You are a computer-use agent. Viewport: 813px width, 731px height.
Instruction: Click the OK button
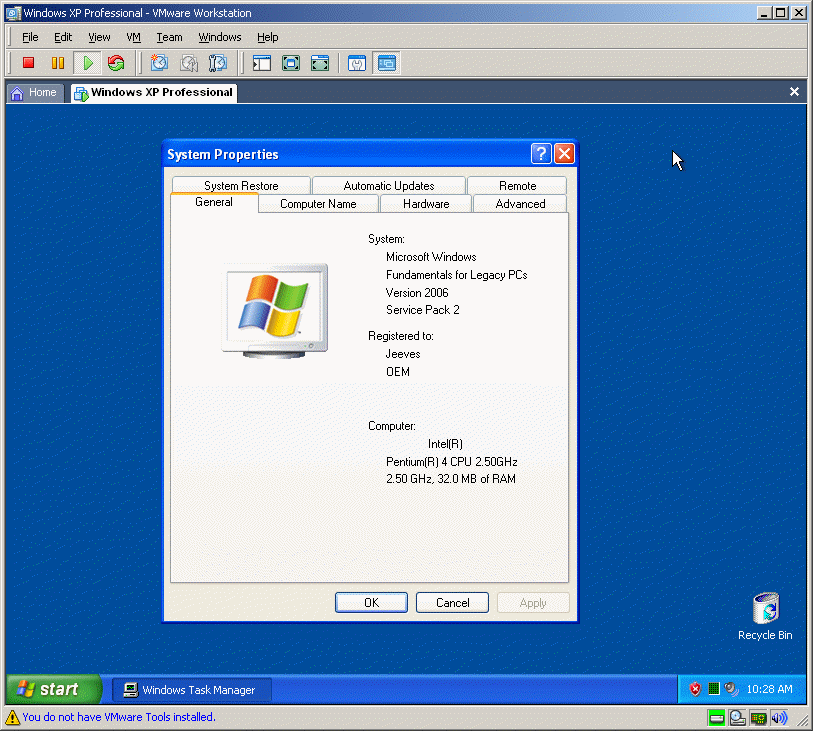pos(371,603)
